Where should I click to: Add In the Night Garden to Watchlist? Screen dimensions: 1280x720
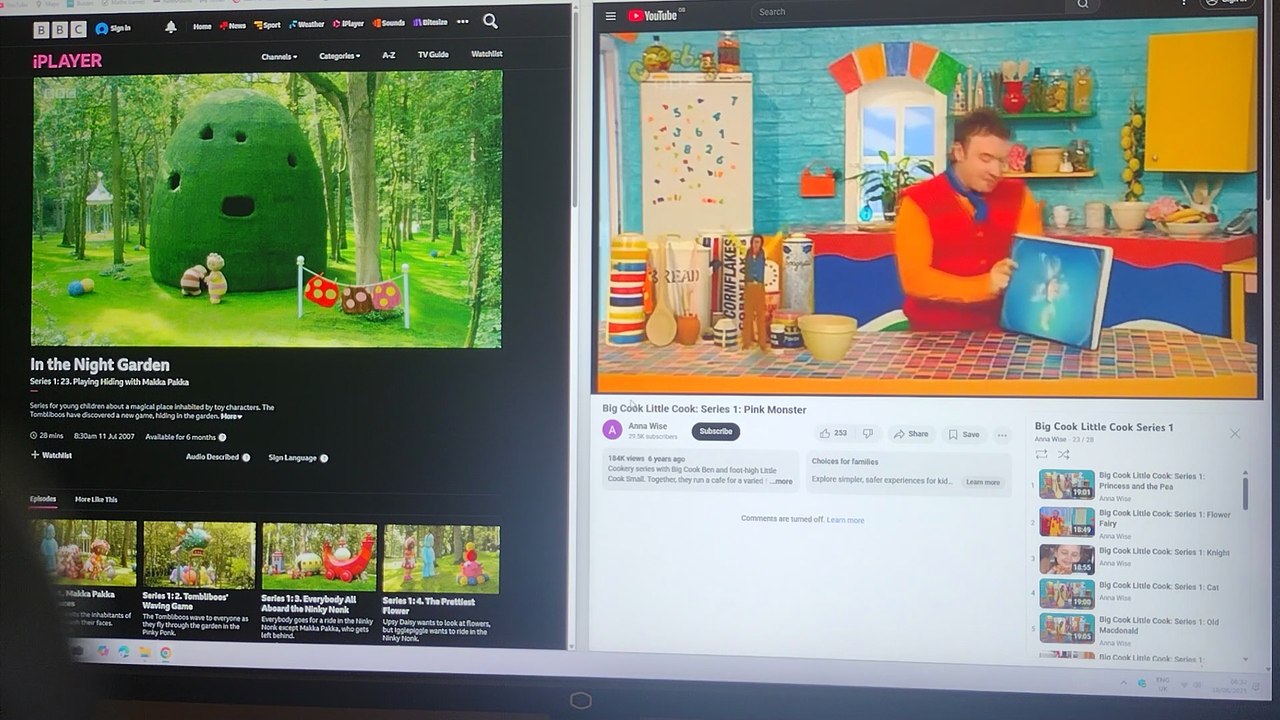click(x=51, y=455)
